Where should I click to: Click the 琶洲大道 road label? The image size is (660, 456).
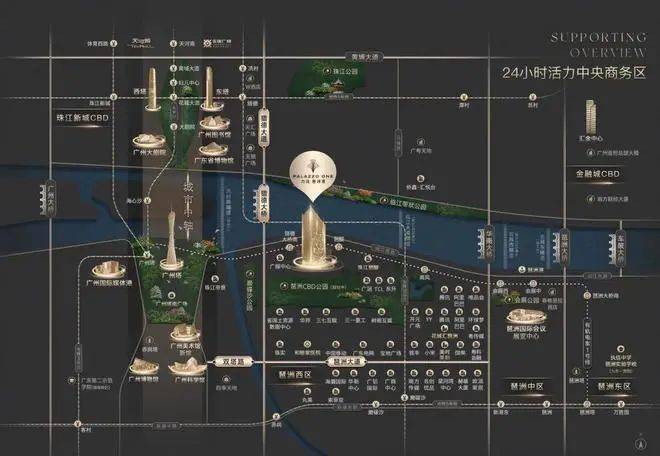coord(346,362)
